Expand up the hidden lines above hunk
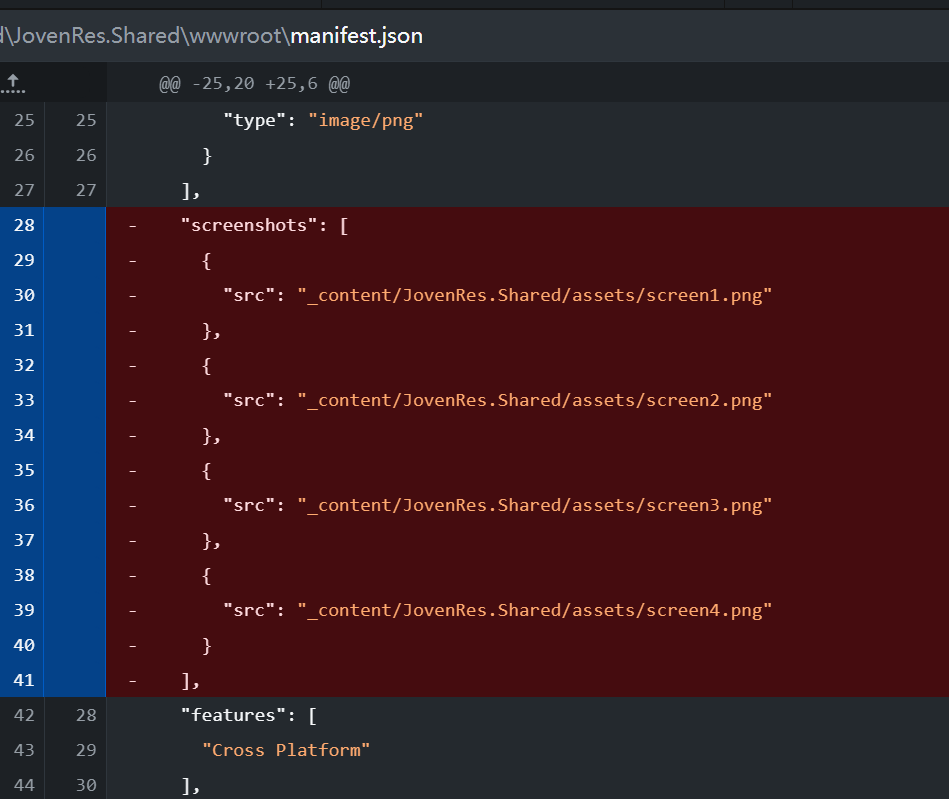 pyautogui.click(x=13, y=83)
